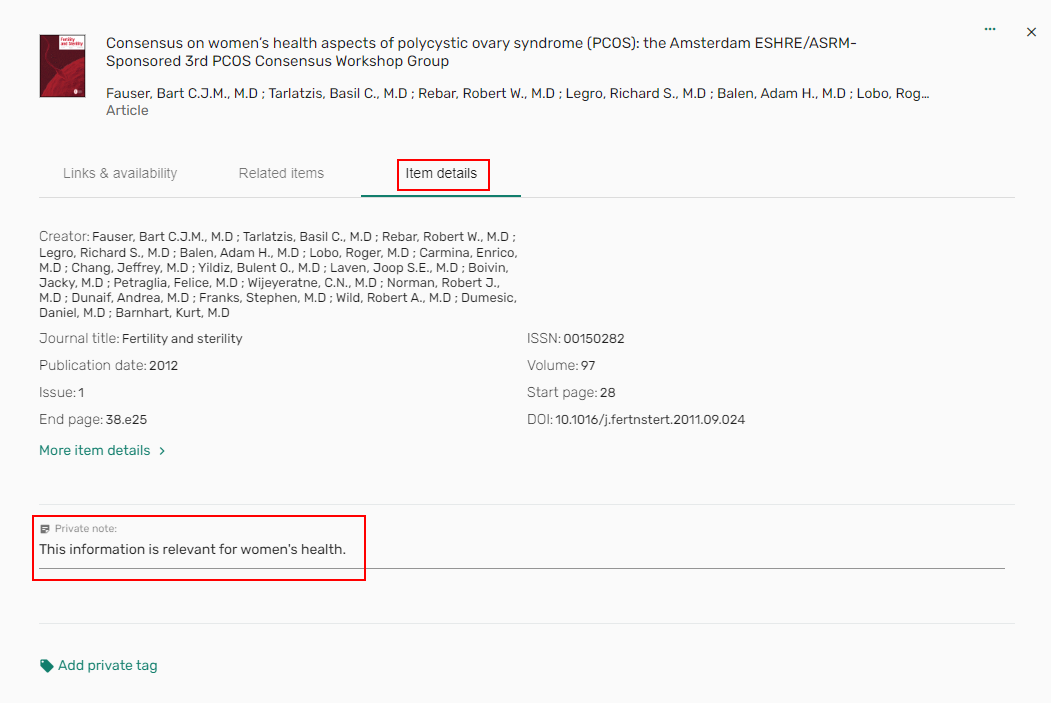The width and height of the screenshot is (1051, 703).
Task: Expand More item details link
Action: (x=95, y=451)
